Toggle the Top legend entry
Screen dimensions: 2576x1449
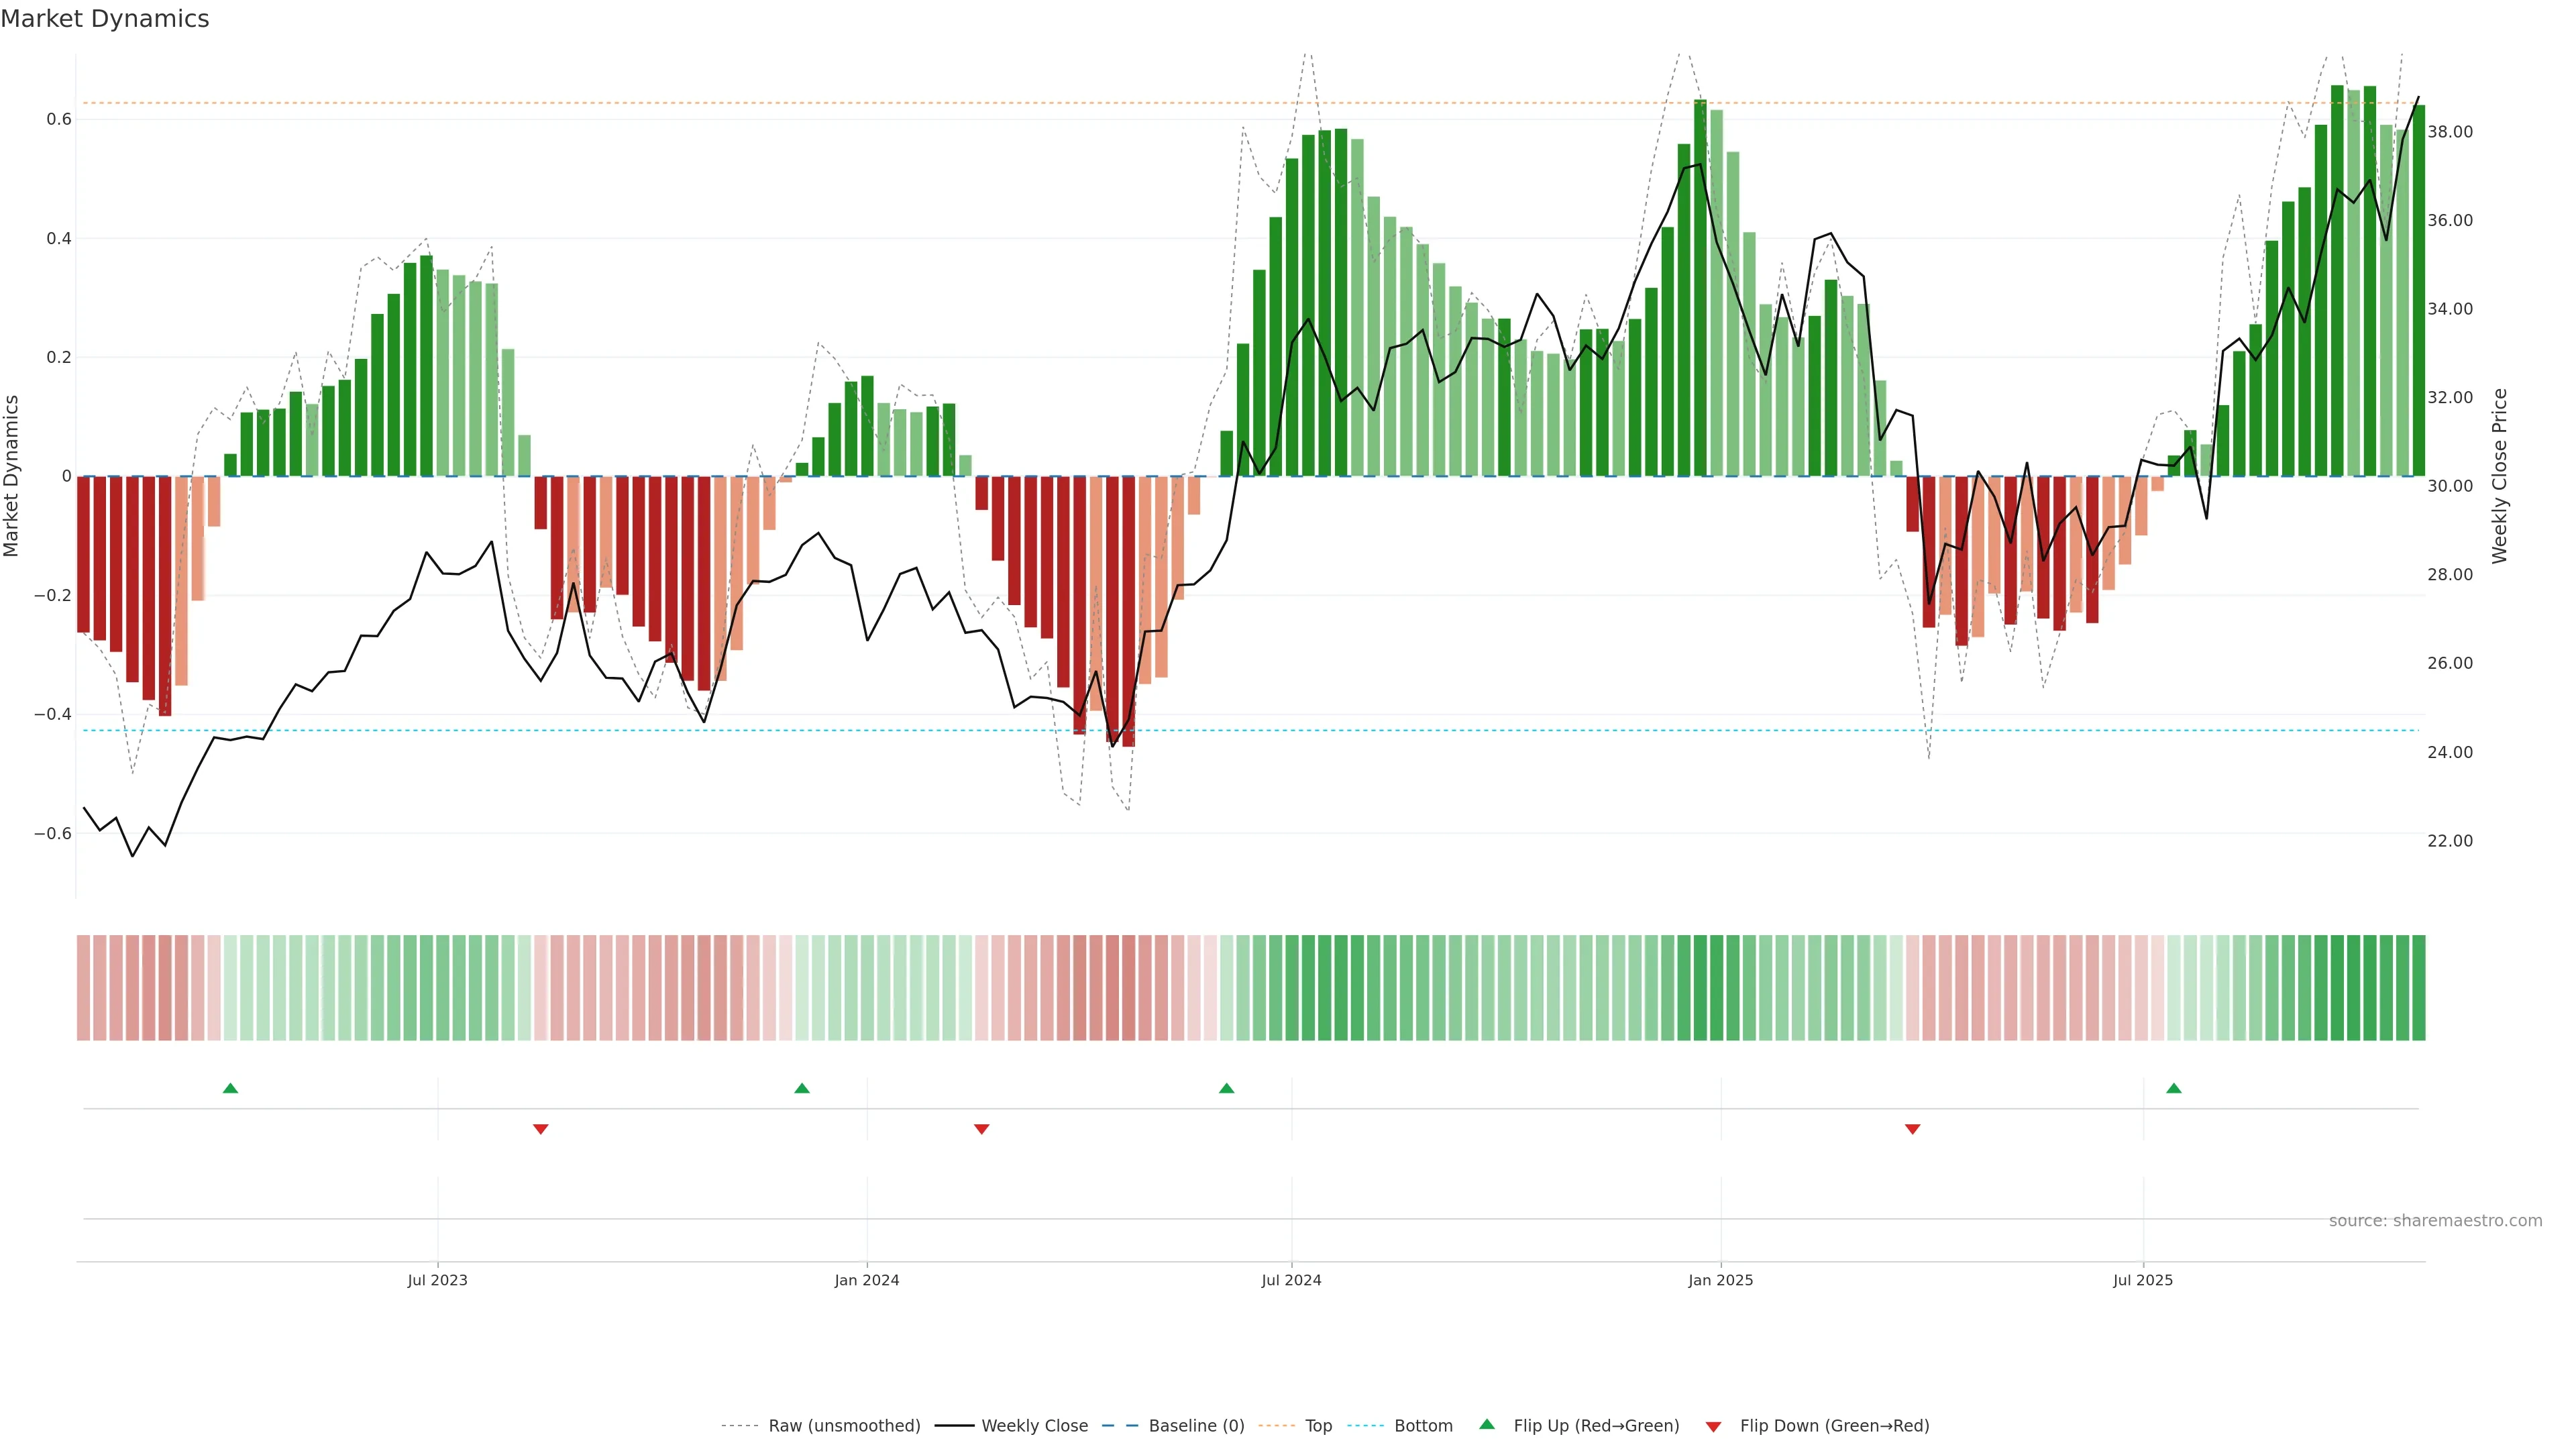tap(1318, 1426)
